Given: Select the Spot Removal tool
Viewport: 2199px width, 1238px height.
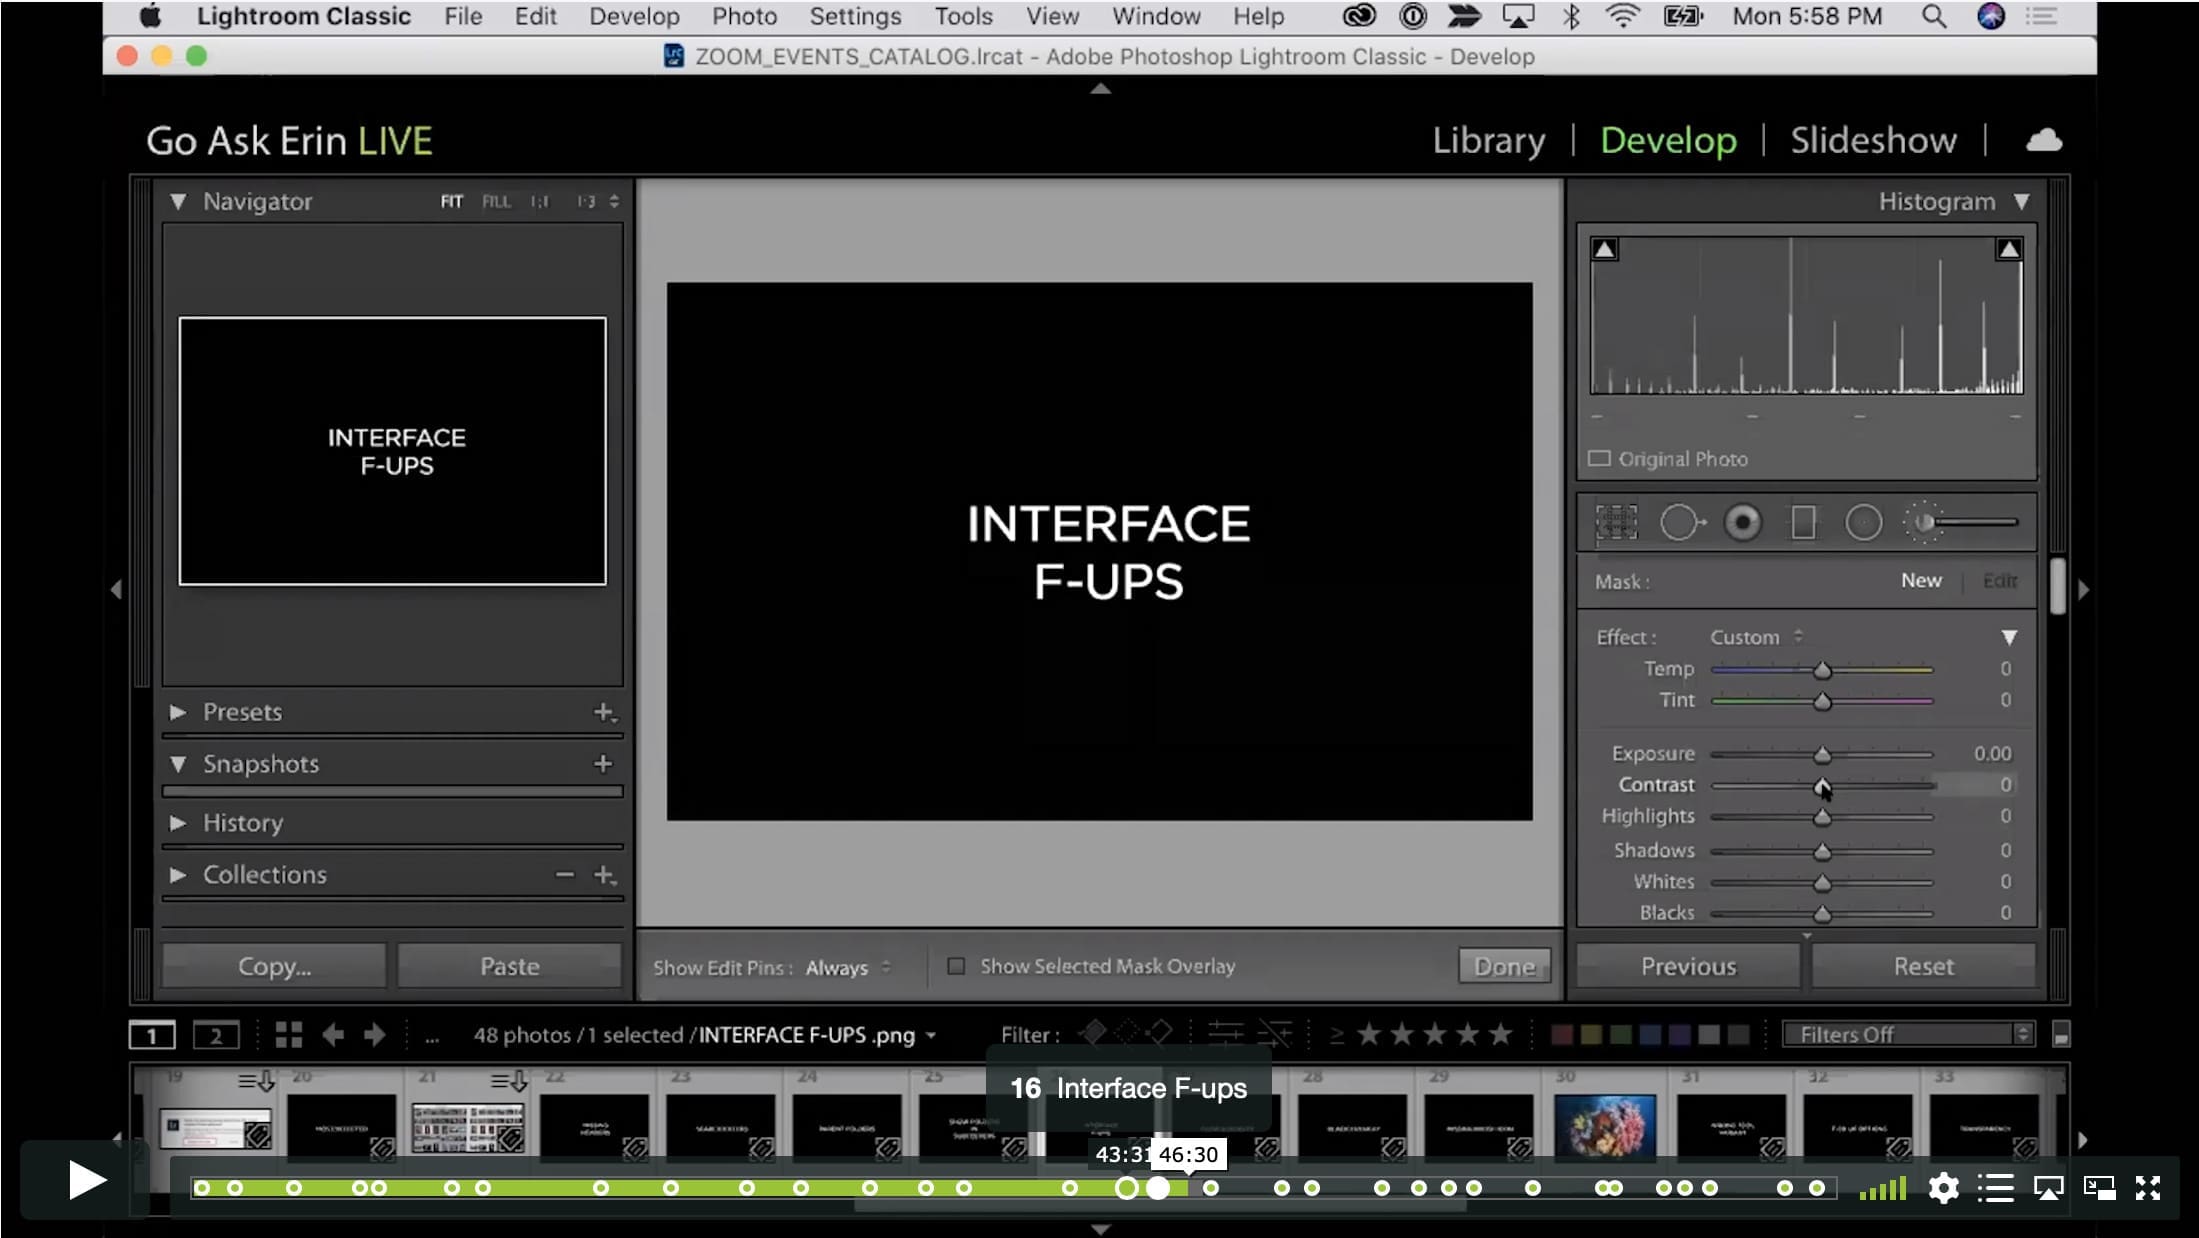Looking at the screenshot, I should (x=1682, y=522).
